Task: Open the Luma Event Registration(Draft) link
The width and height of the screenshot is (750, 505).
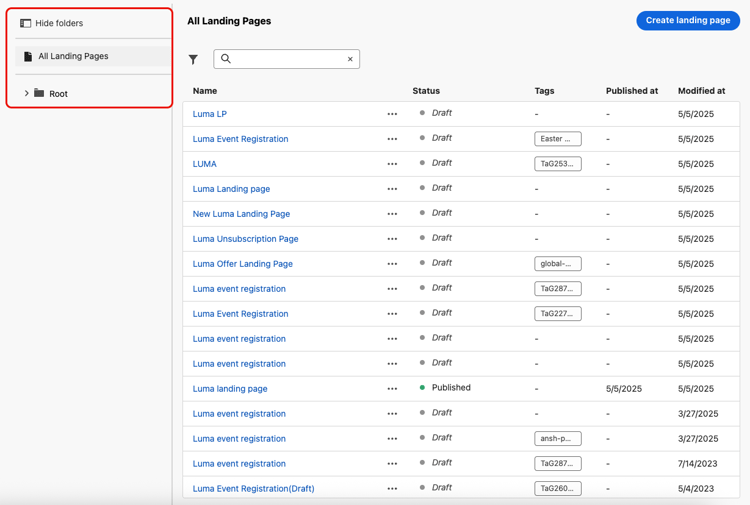Action: click(x=253, y=489)
